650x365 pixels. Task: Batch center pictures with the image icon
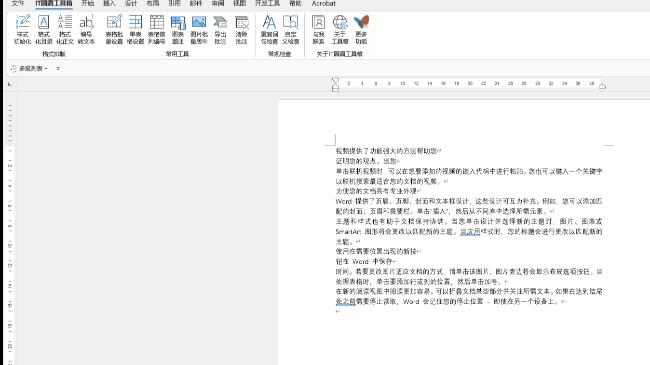[x=199, y=29]
